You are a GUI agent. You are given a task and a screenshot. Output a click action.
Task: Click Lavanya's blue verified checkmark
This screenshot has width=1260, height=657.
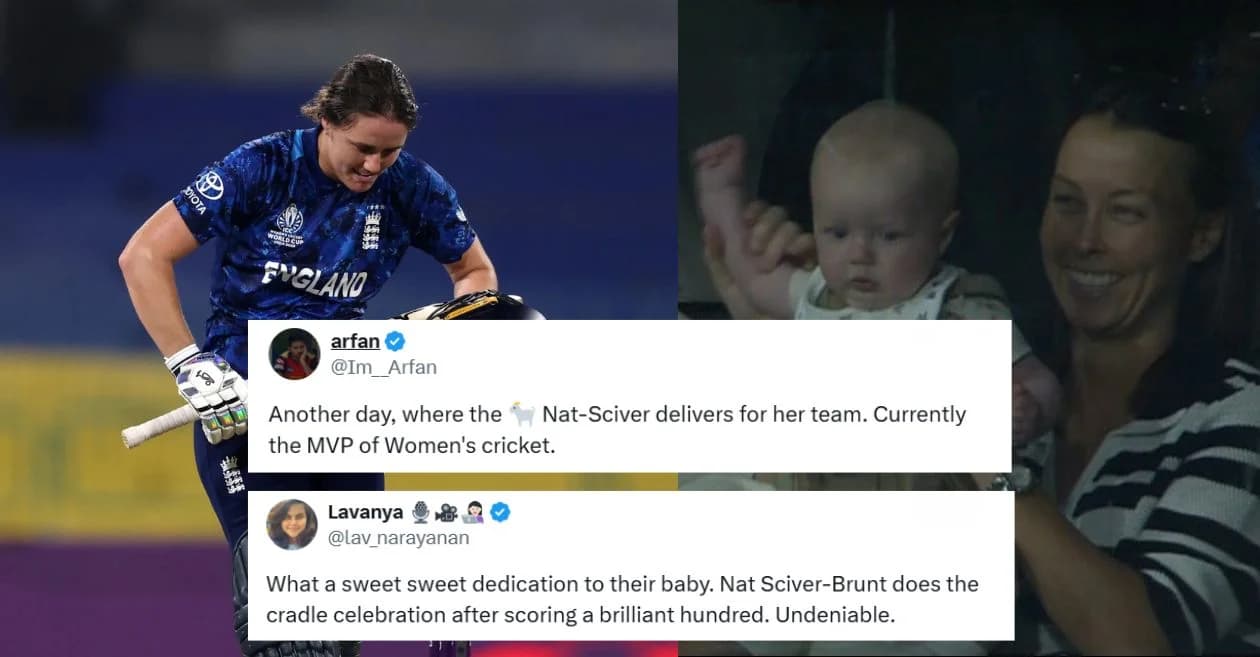point(500,512)
